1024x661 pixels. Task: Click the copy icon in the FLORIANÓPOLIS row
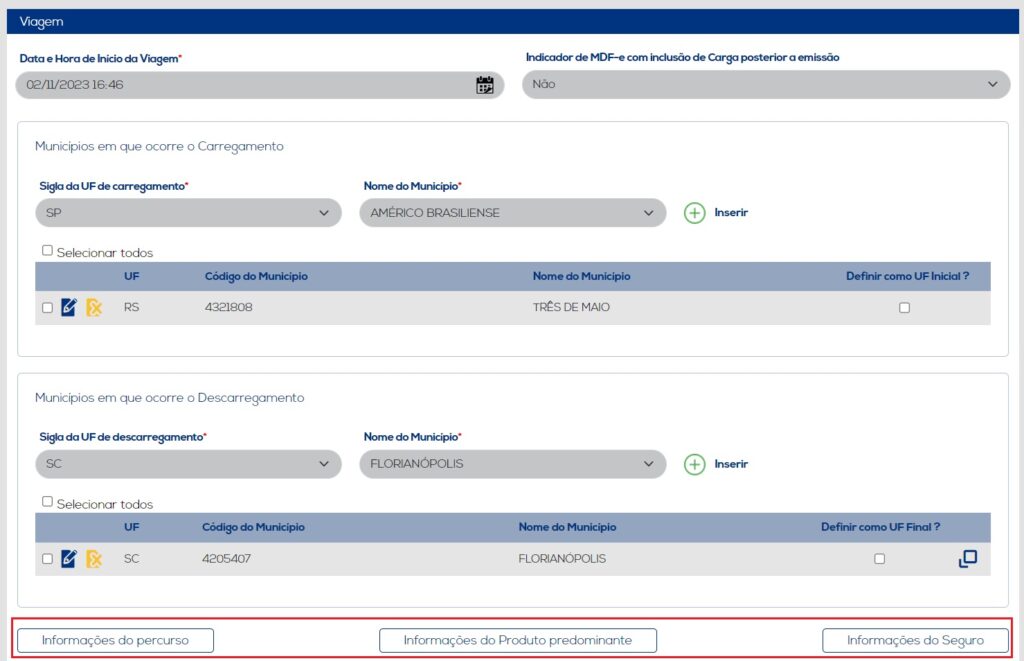tap(967, 559)
